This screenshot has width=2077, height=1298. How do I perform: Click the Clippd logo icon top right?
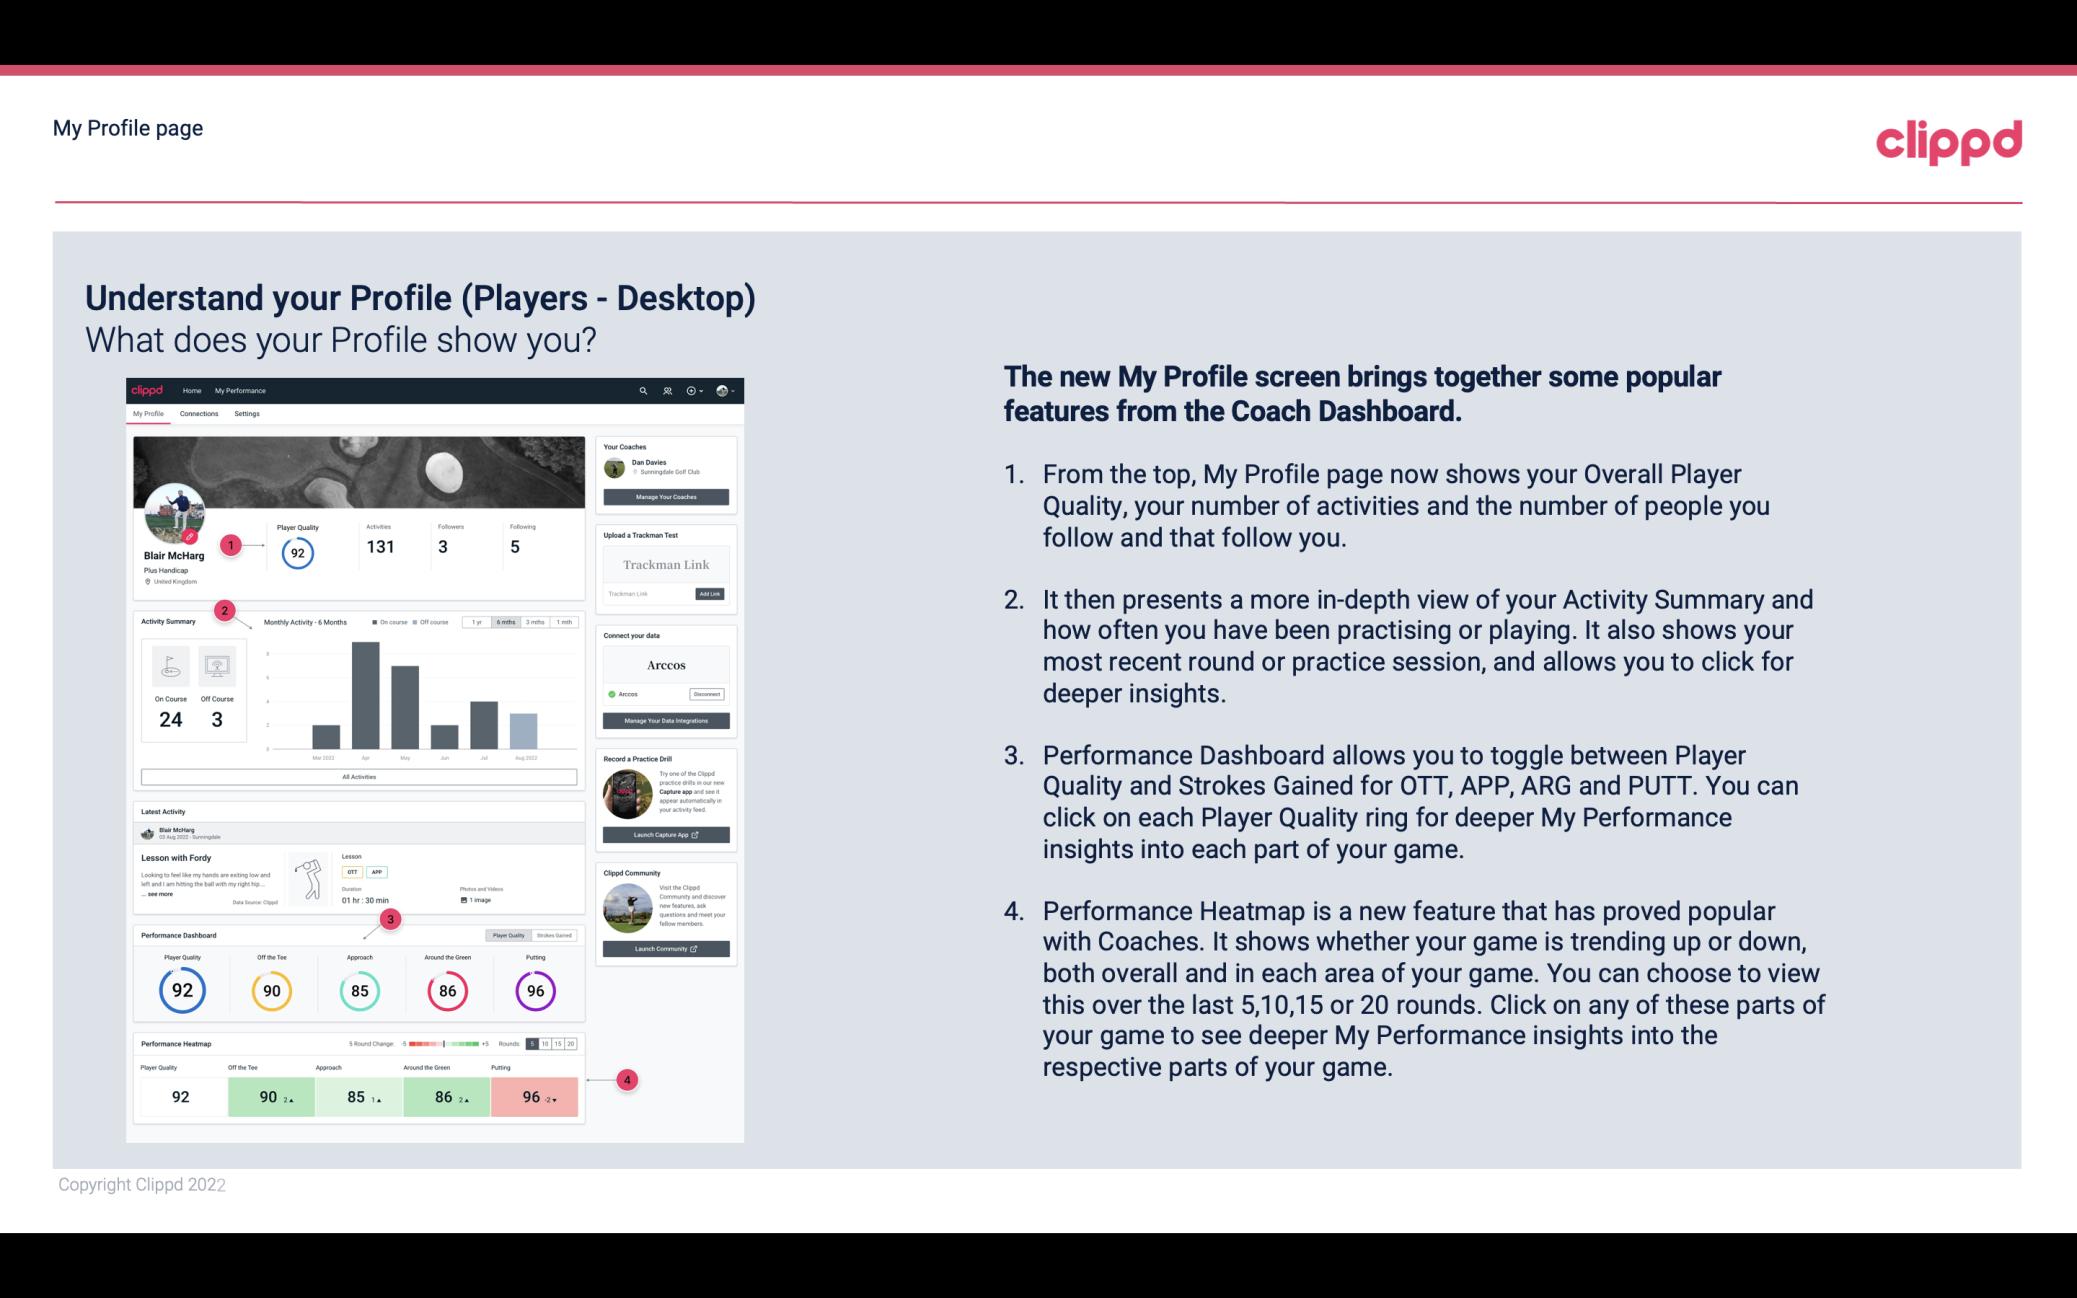(x=1945, y=139)
